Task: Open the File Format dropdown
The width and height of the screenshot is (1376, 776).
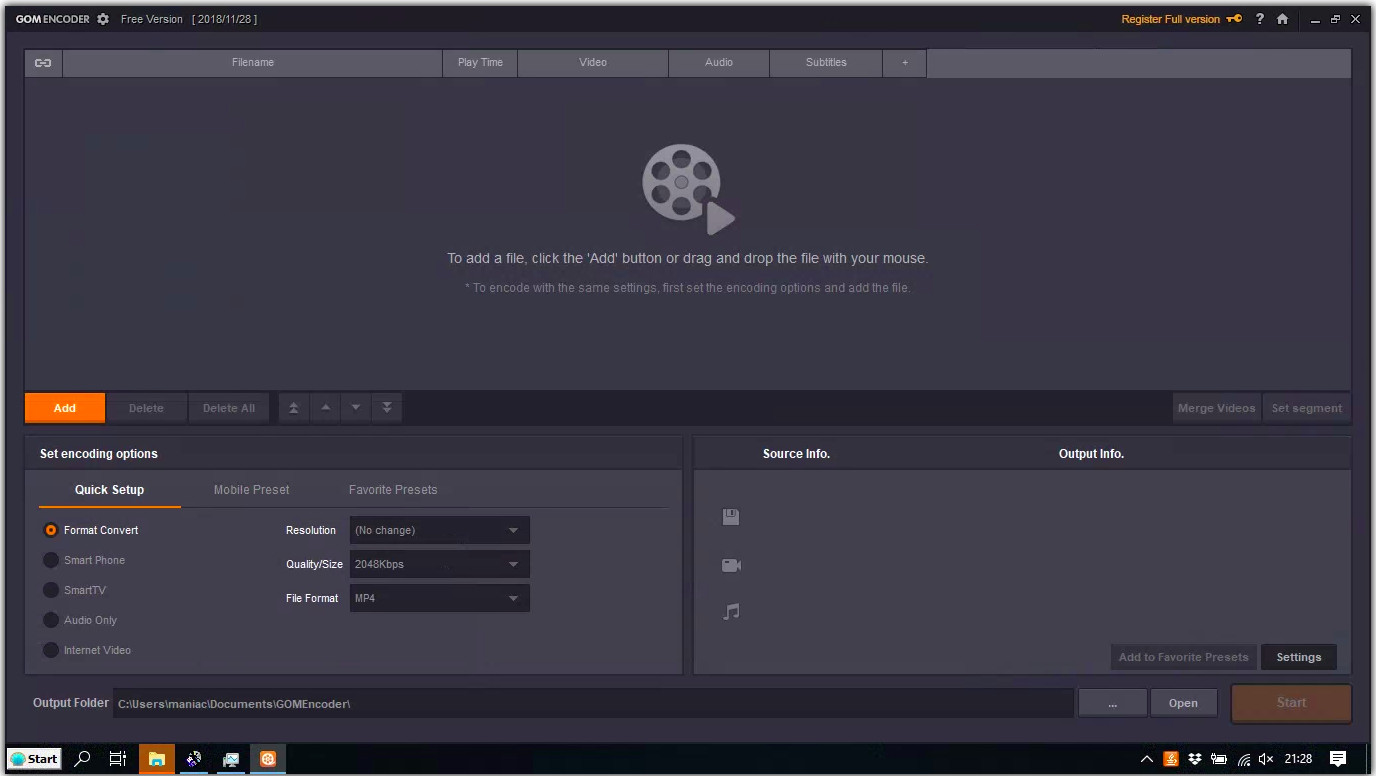Action: coord(439,598)
